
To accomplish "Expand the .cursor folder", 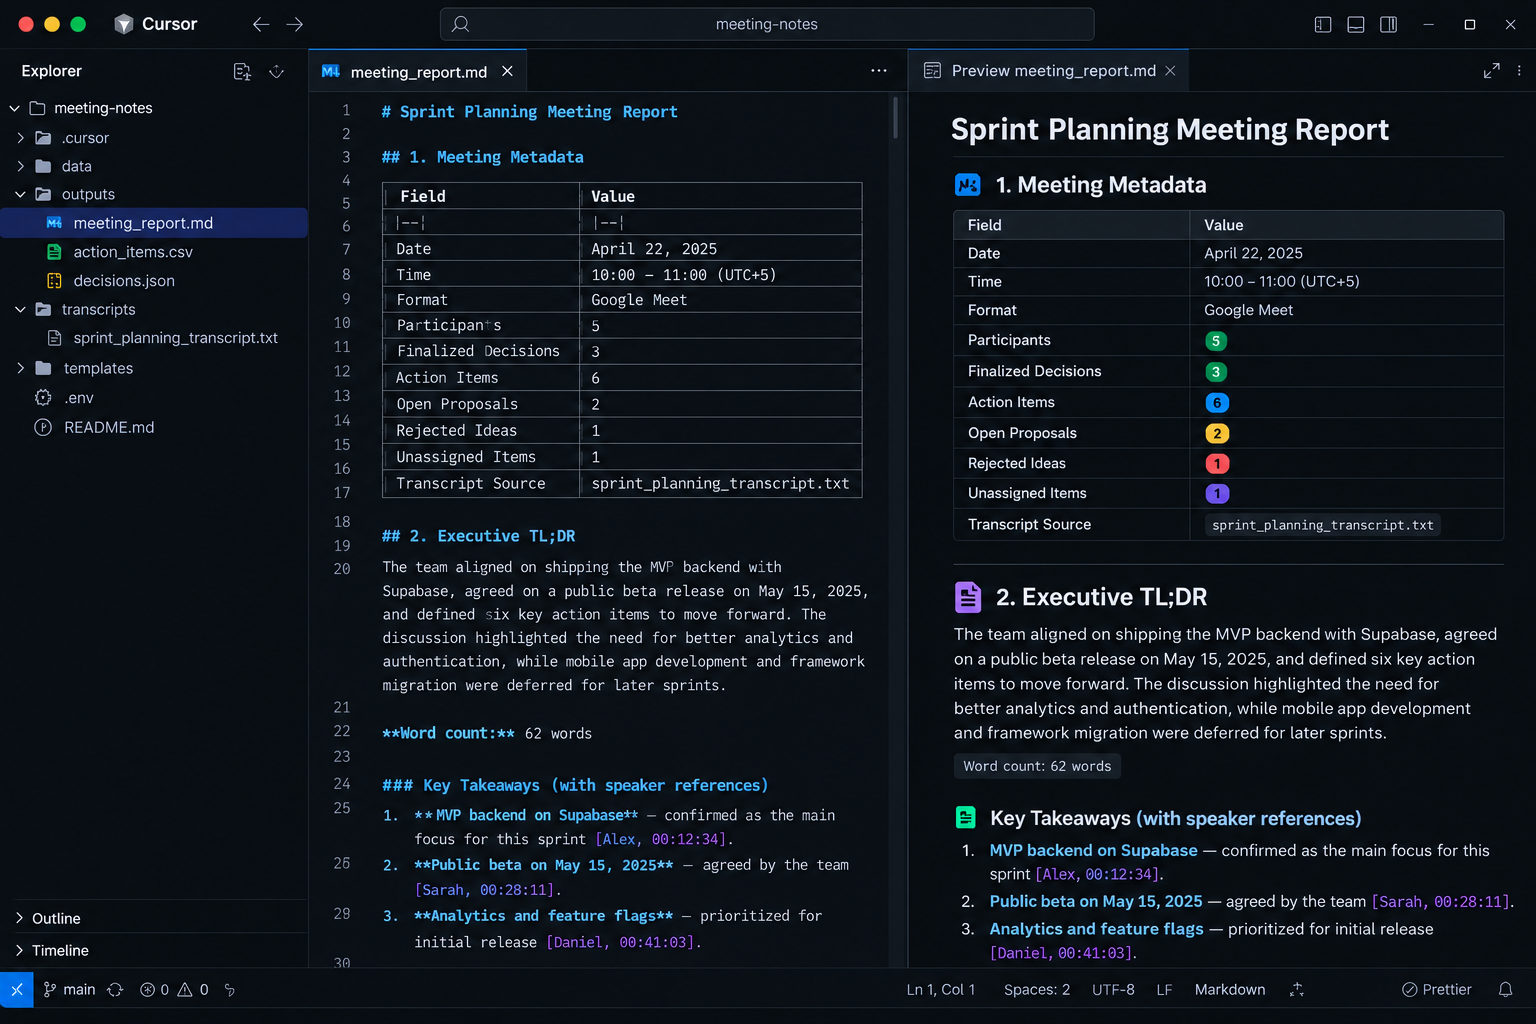I will (x=20, y=138).
